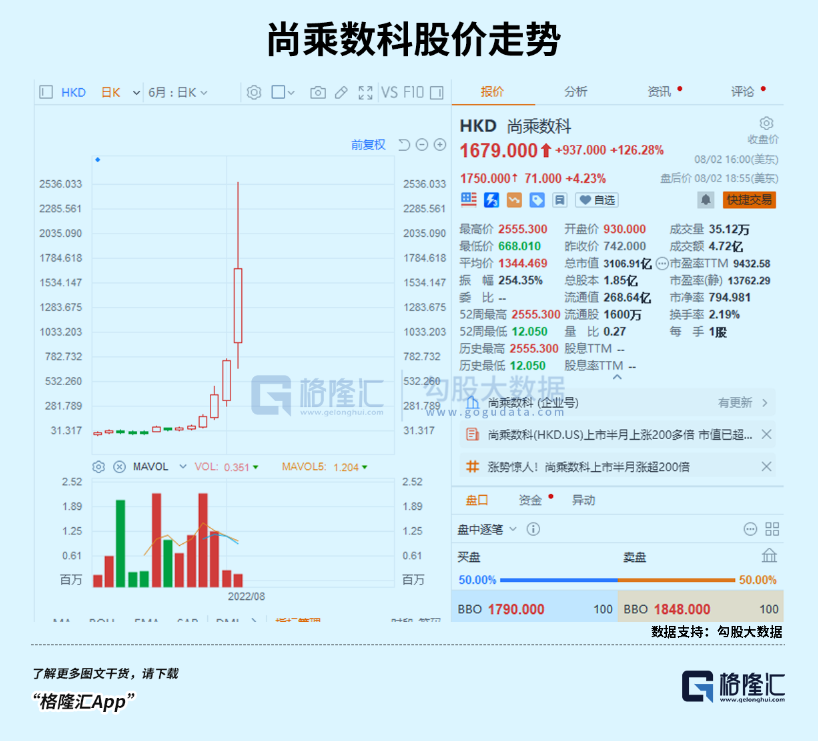Viewport: 818px width, 741px height.
Task: Switch to 评论 tab
Action: (742, 92)
